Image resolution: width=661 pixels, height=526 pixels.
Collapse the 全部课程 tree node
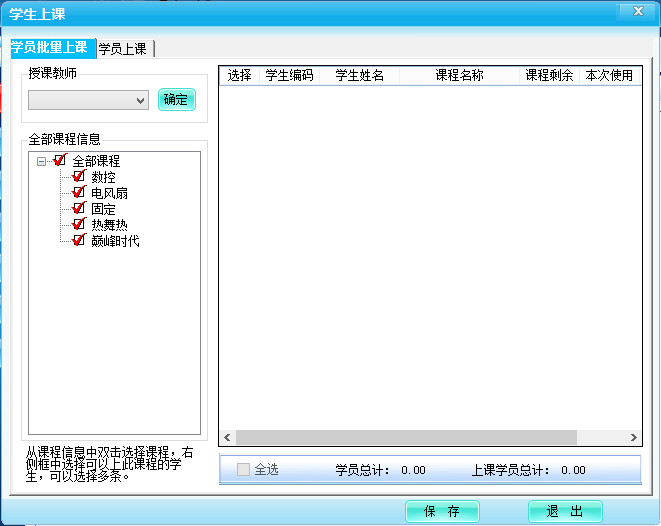[x=41, y=161]
